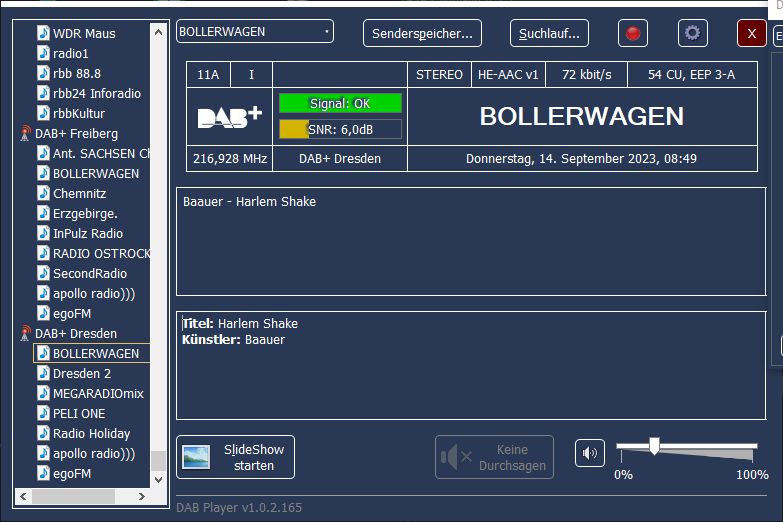Click Keine Durchsagen announcements button
The height and width of the screenshot is (522, 783).
(494, 457)
